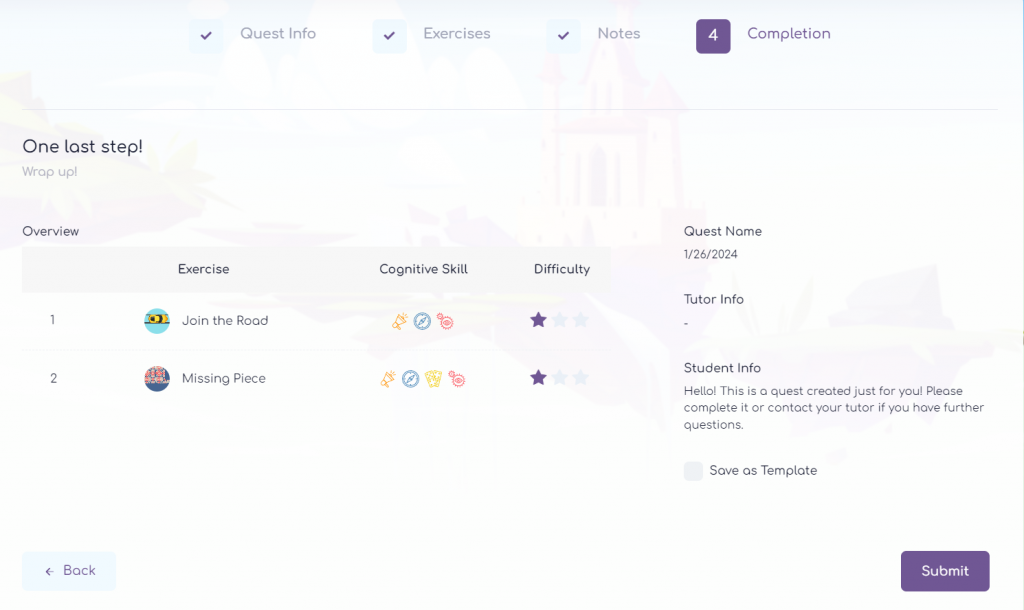Submit the quest
Image resolution: width=1024 pixels, height=610 pixels.
(944, 571)
